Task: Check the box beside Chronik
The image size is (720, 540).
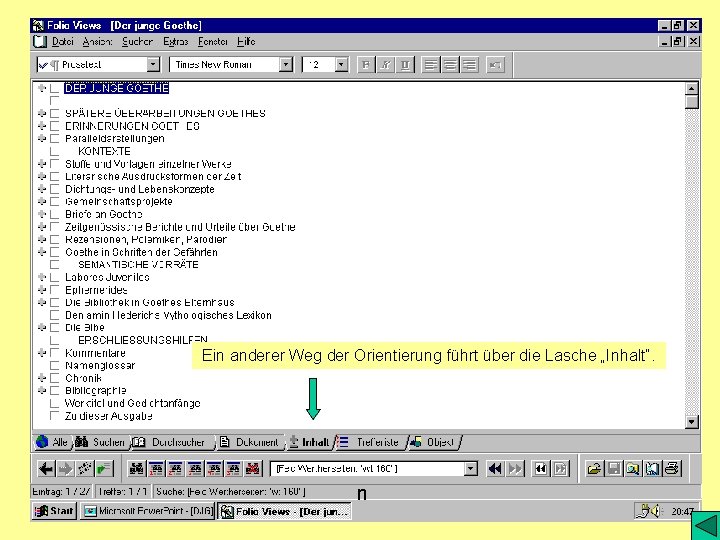Action: click(55, 378)
